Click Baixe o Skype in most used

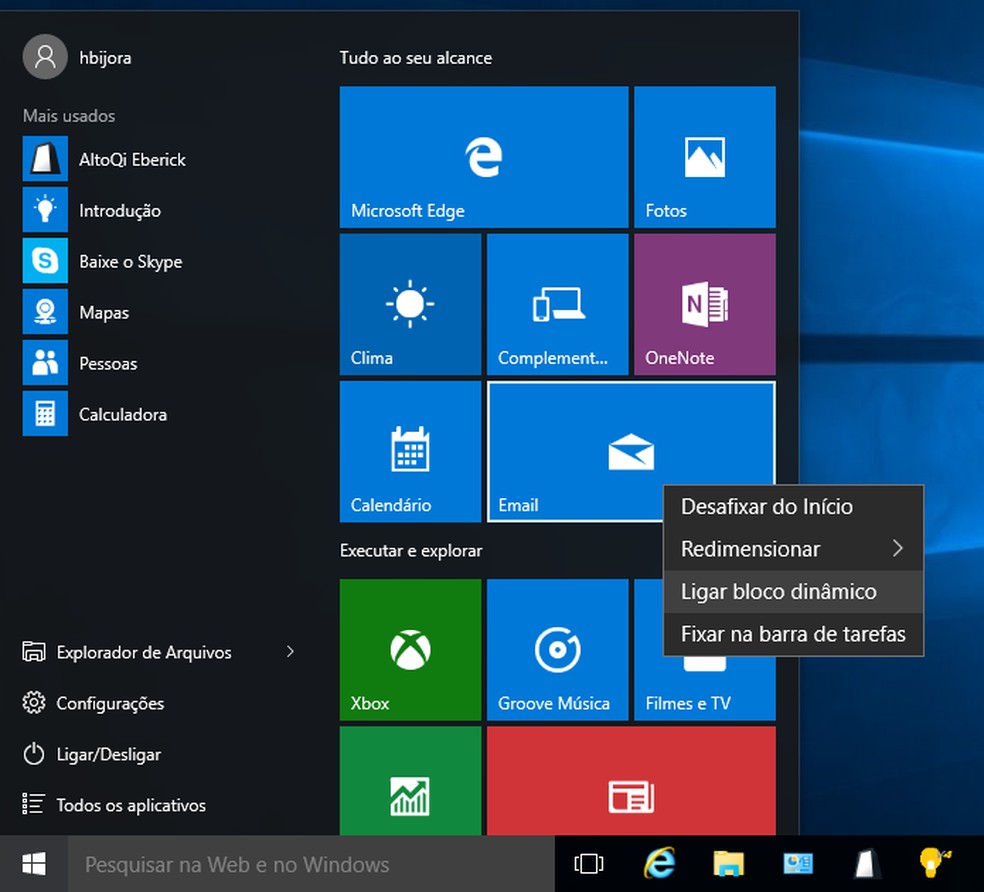tap(130, 262)
